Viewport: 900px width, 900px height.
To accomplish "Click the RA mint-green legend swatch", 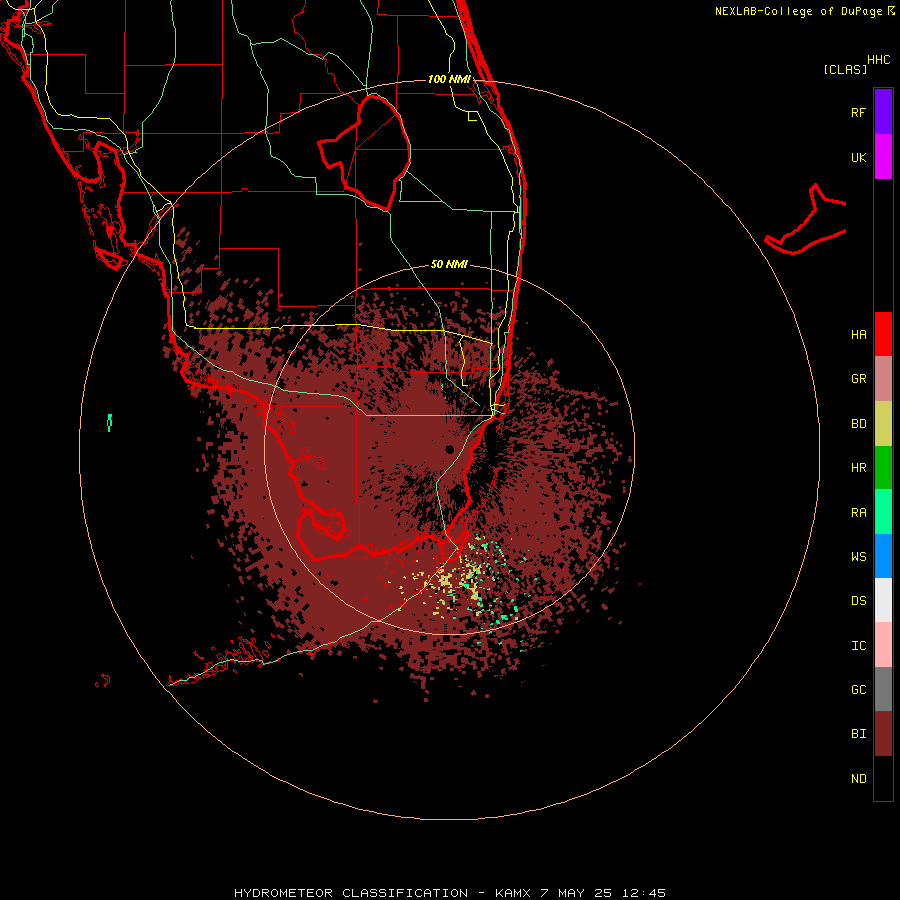I will click(x=883, y=512).
